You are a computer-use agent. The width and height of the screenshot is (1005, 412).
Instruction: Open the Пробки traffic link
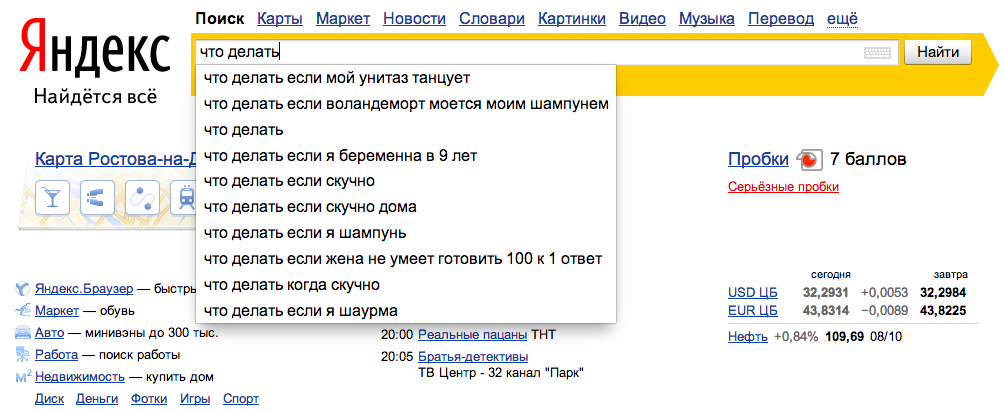click(758, 159)
